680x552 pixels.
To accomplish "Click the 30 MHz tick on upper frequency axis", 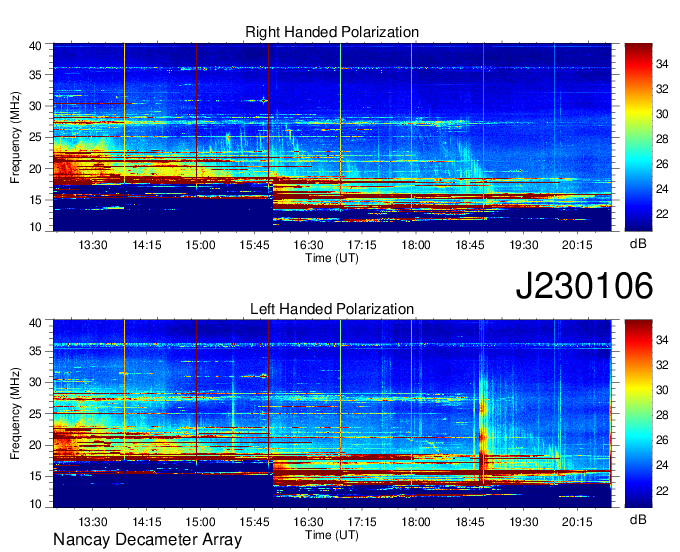I will point(35,106).
